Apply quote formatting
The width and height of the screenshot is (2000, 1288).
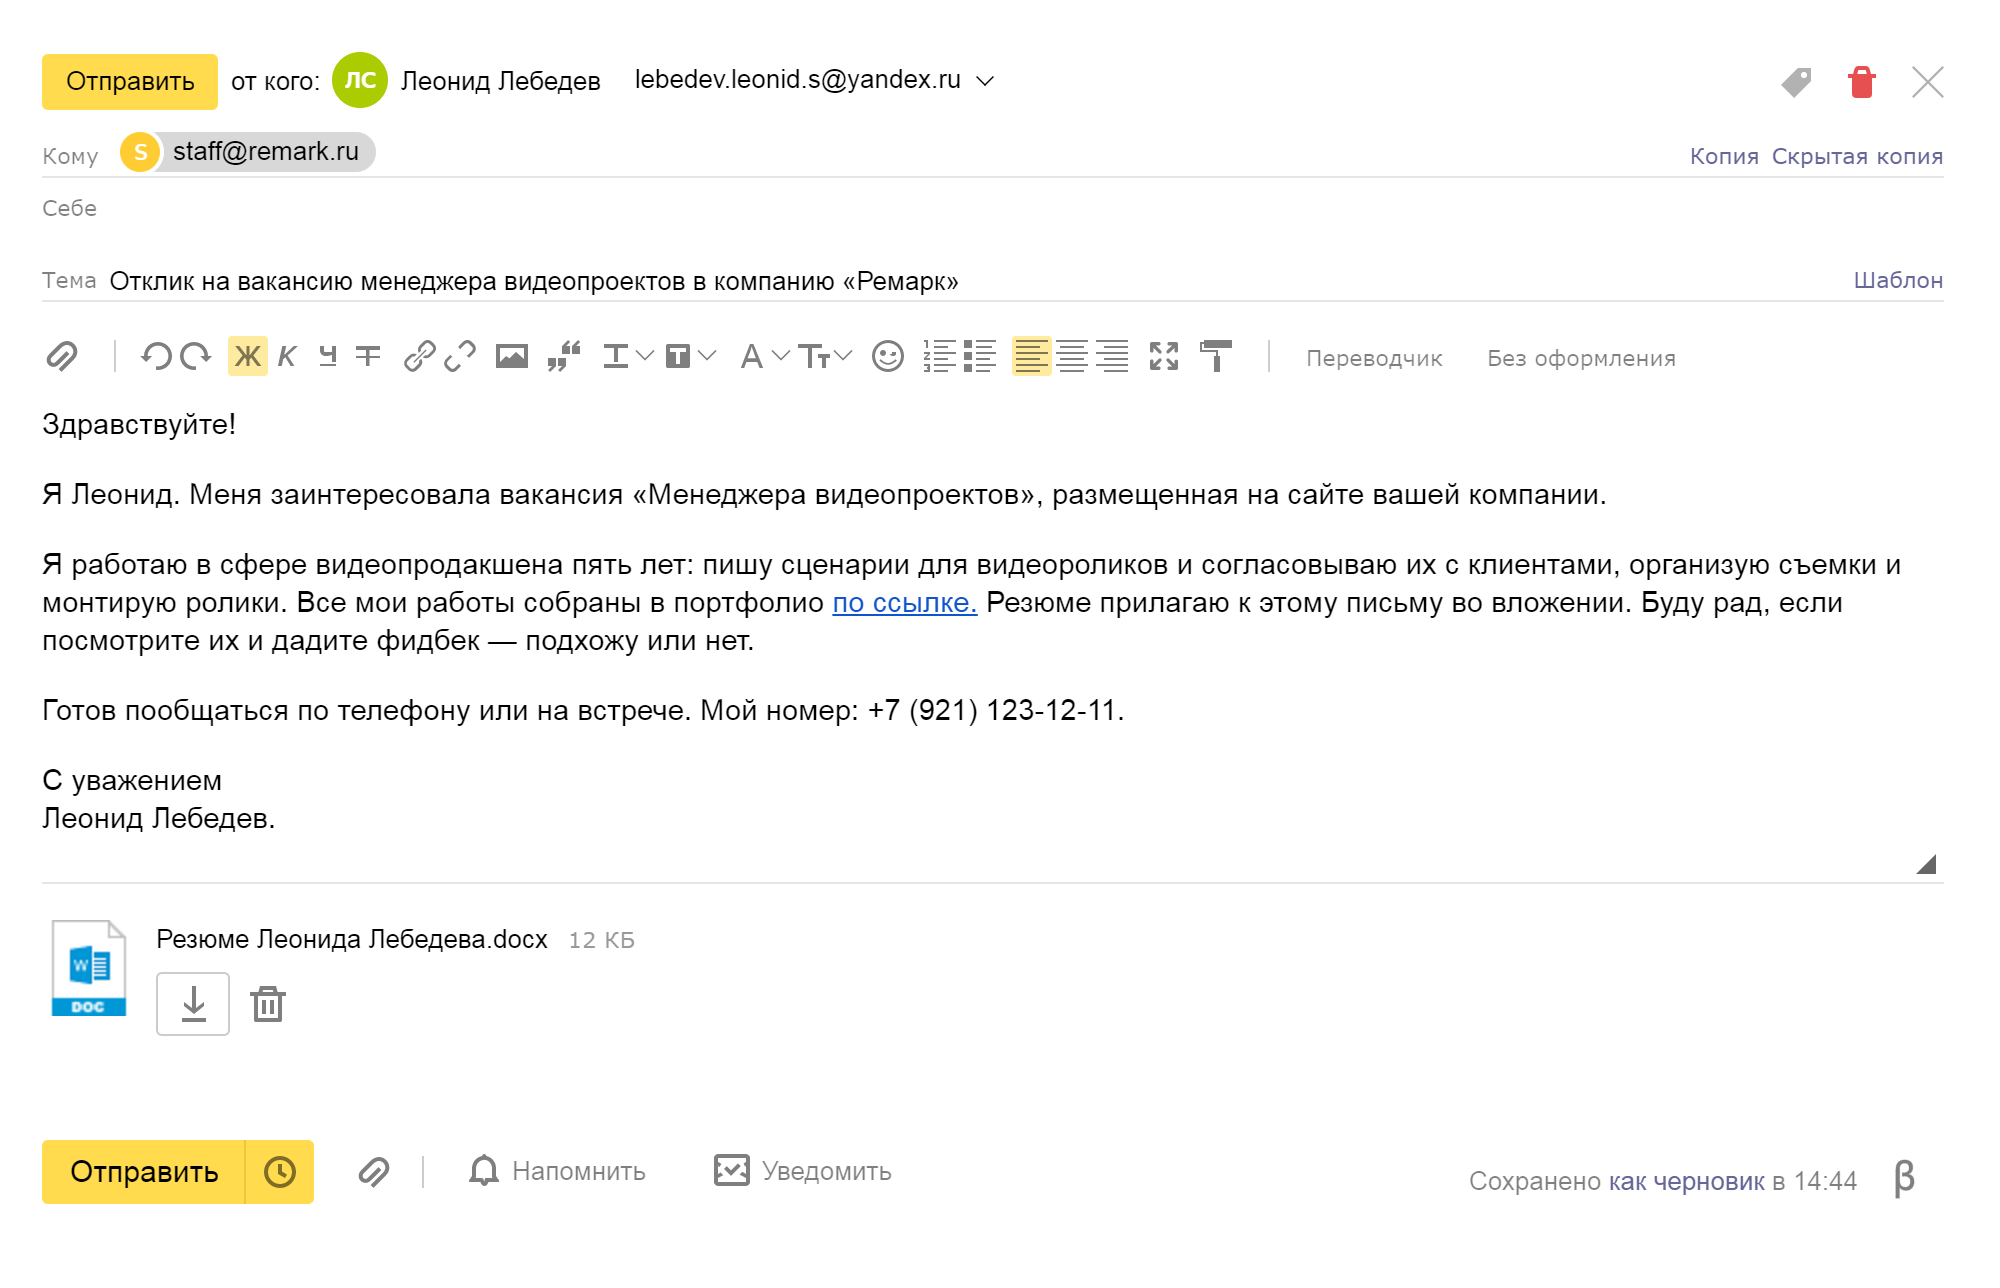[564, 356]
